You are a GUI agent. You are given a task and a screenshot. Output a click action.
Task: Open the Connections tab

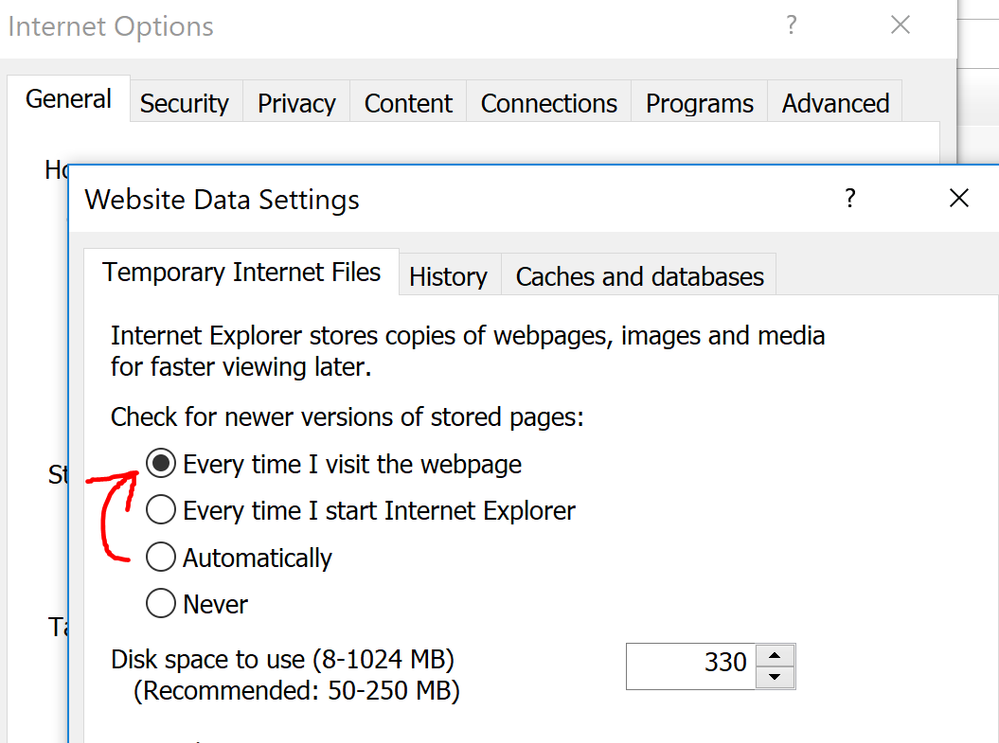click(x=549, y=104)
